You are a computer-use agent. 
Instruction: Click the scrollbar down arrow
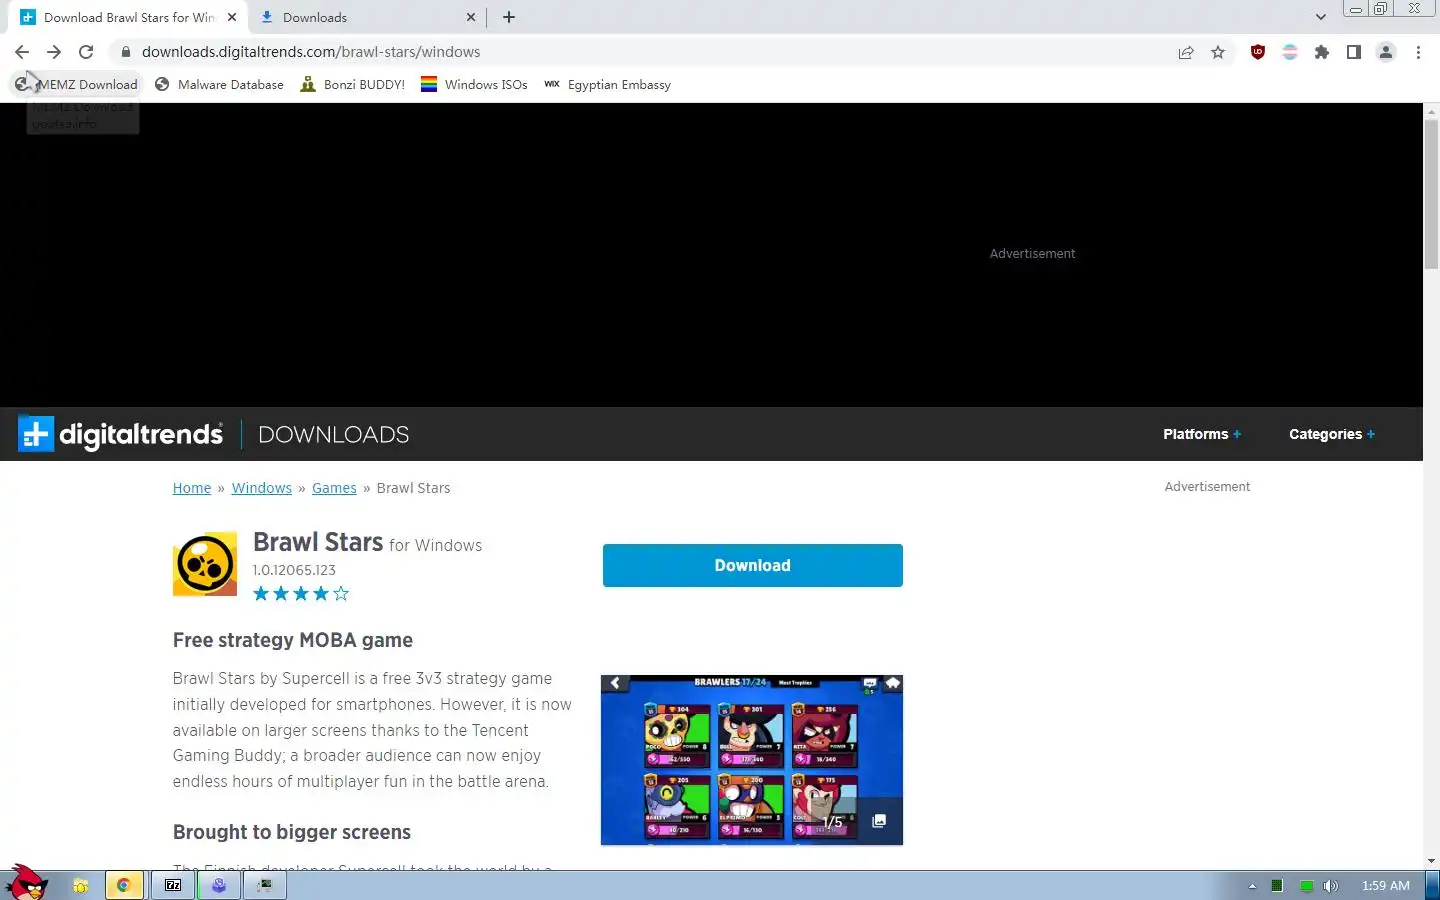tap(1431, 861)
